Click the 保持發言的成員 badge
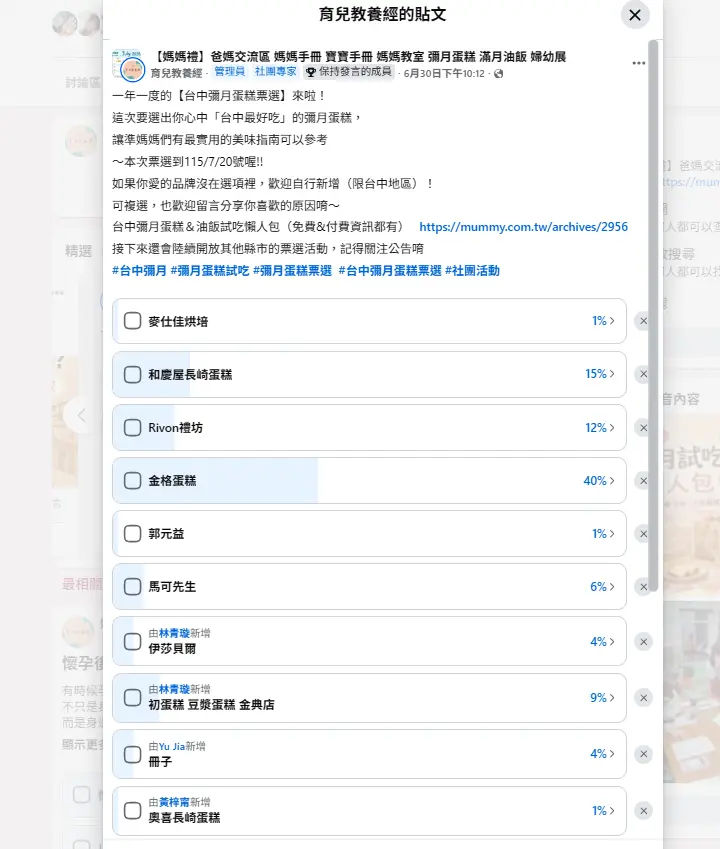This screenshot has height=849, width=720. tap(348, 71)
